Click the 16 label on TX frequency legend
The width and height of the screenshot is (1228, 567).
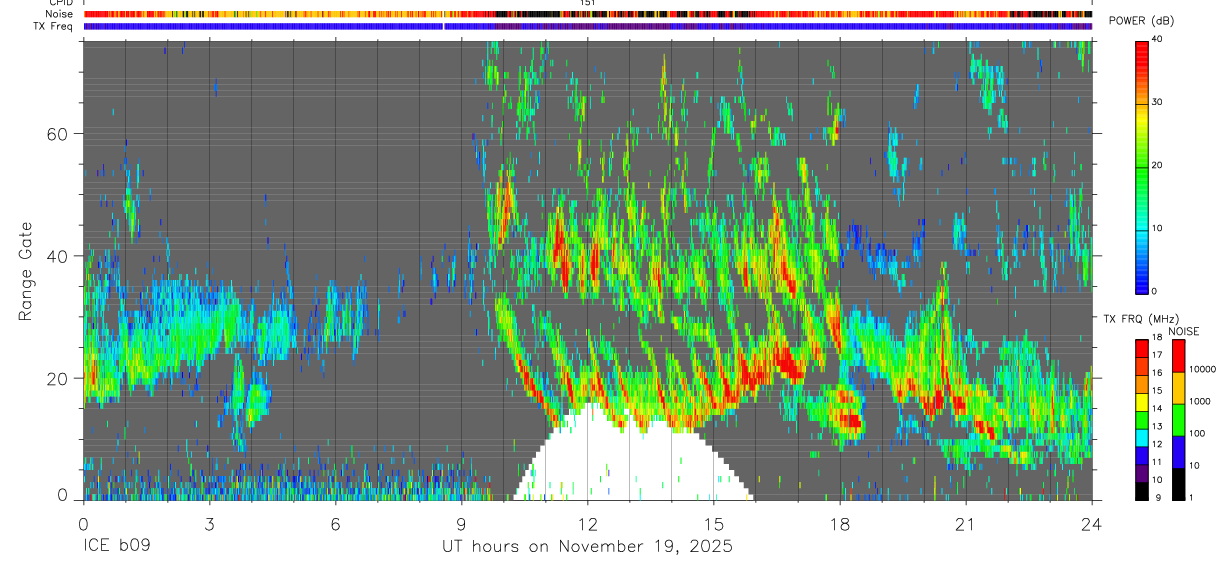tap(1157, 373)
